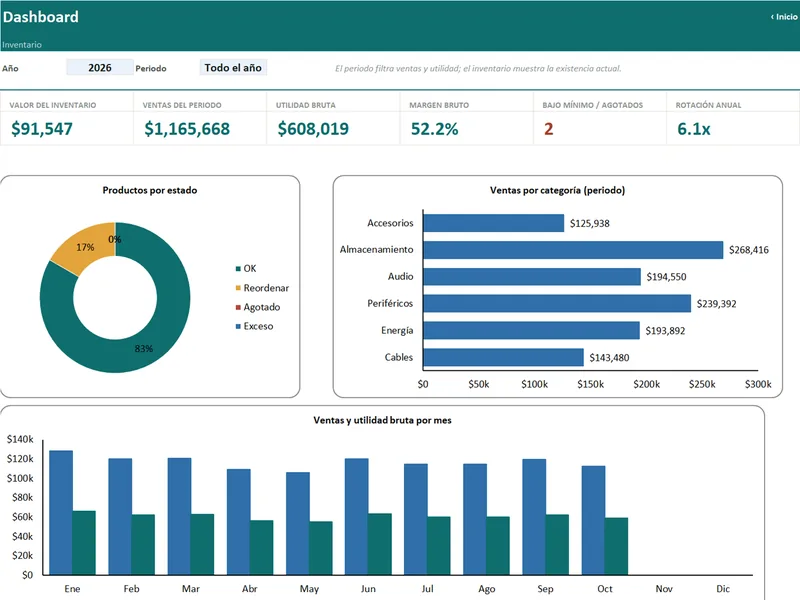Viewport: 800px width, 600px height.
Task: Click the Almacenamiento bar
Action: pos(573,250)
